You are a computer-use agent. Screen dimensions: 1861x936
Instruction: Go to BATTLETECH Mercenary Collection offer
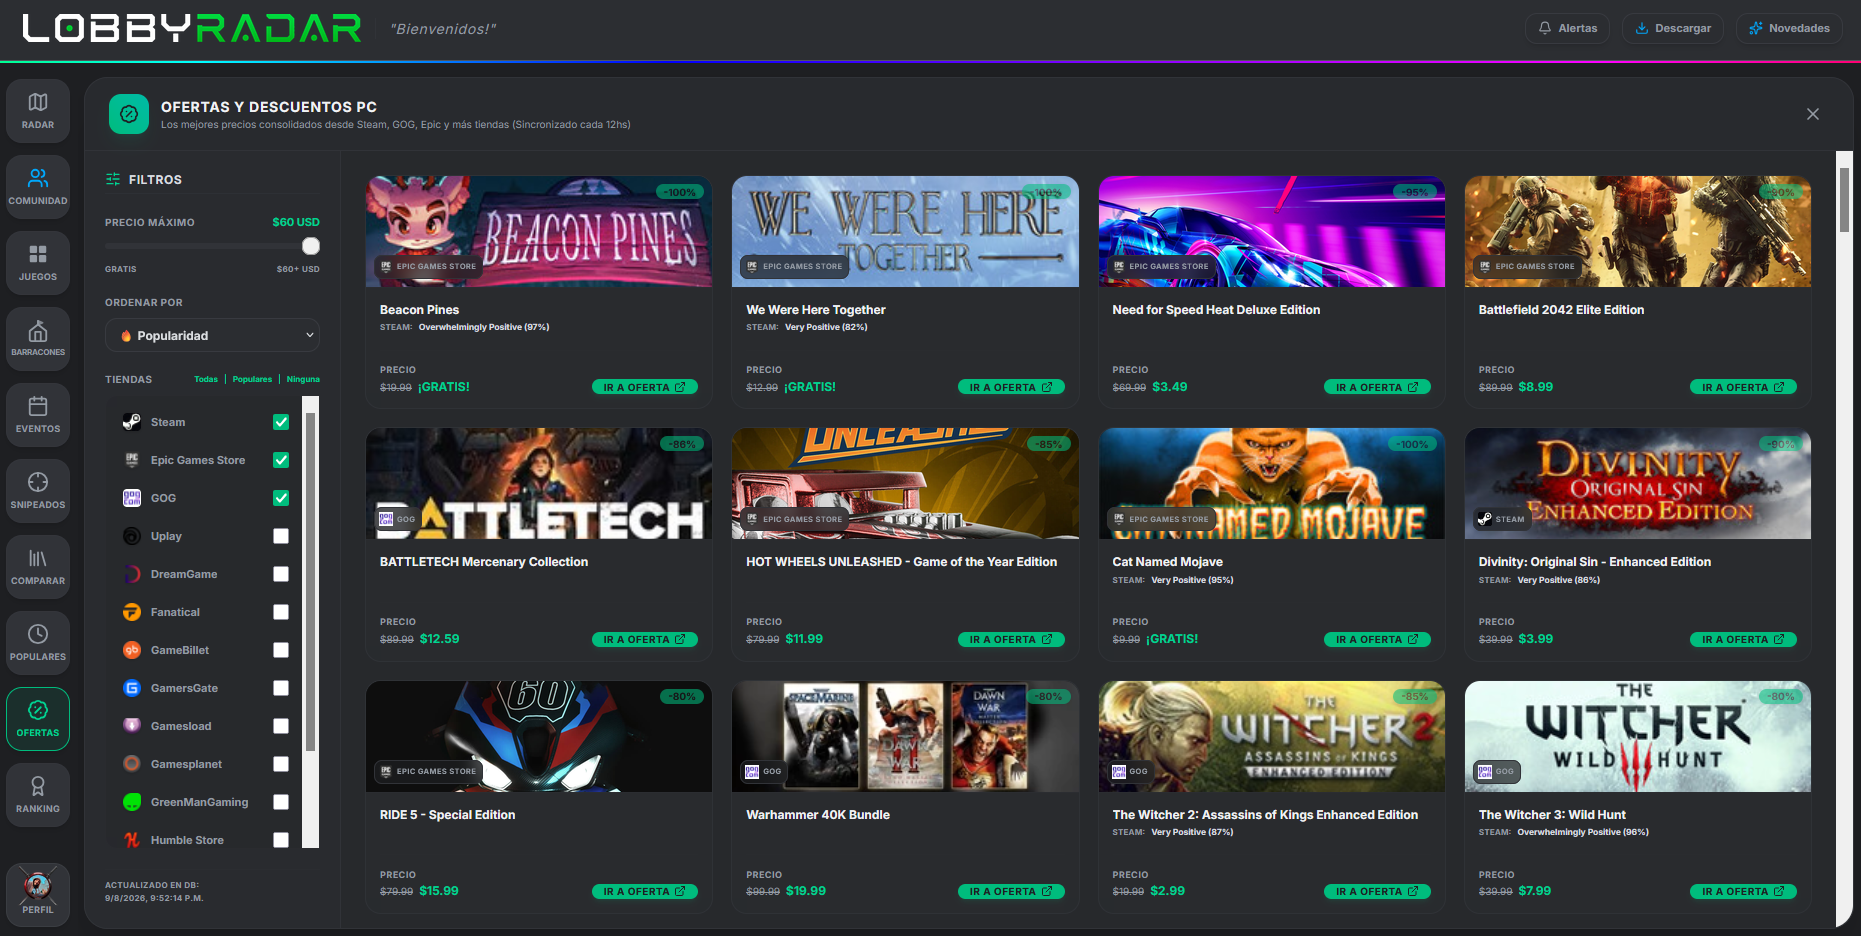click(x=645, y=639)
